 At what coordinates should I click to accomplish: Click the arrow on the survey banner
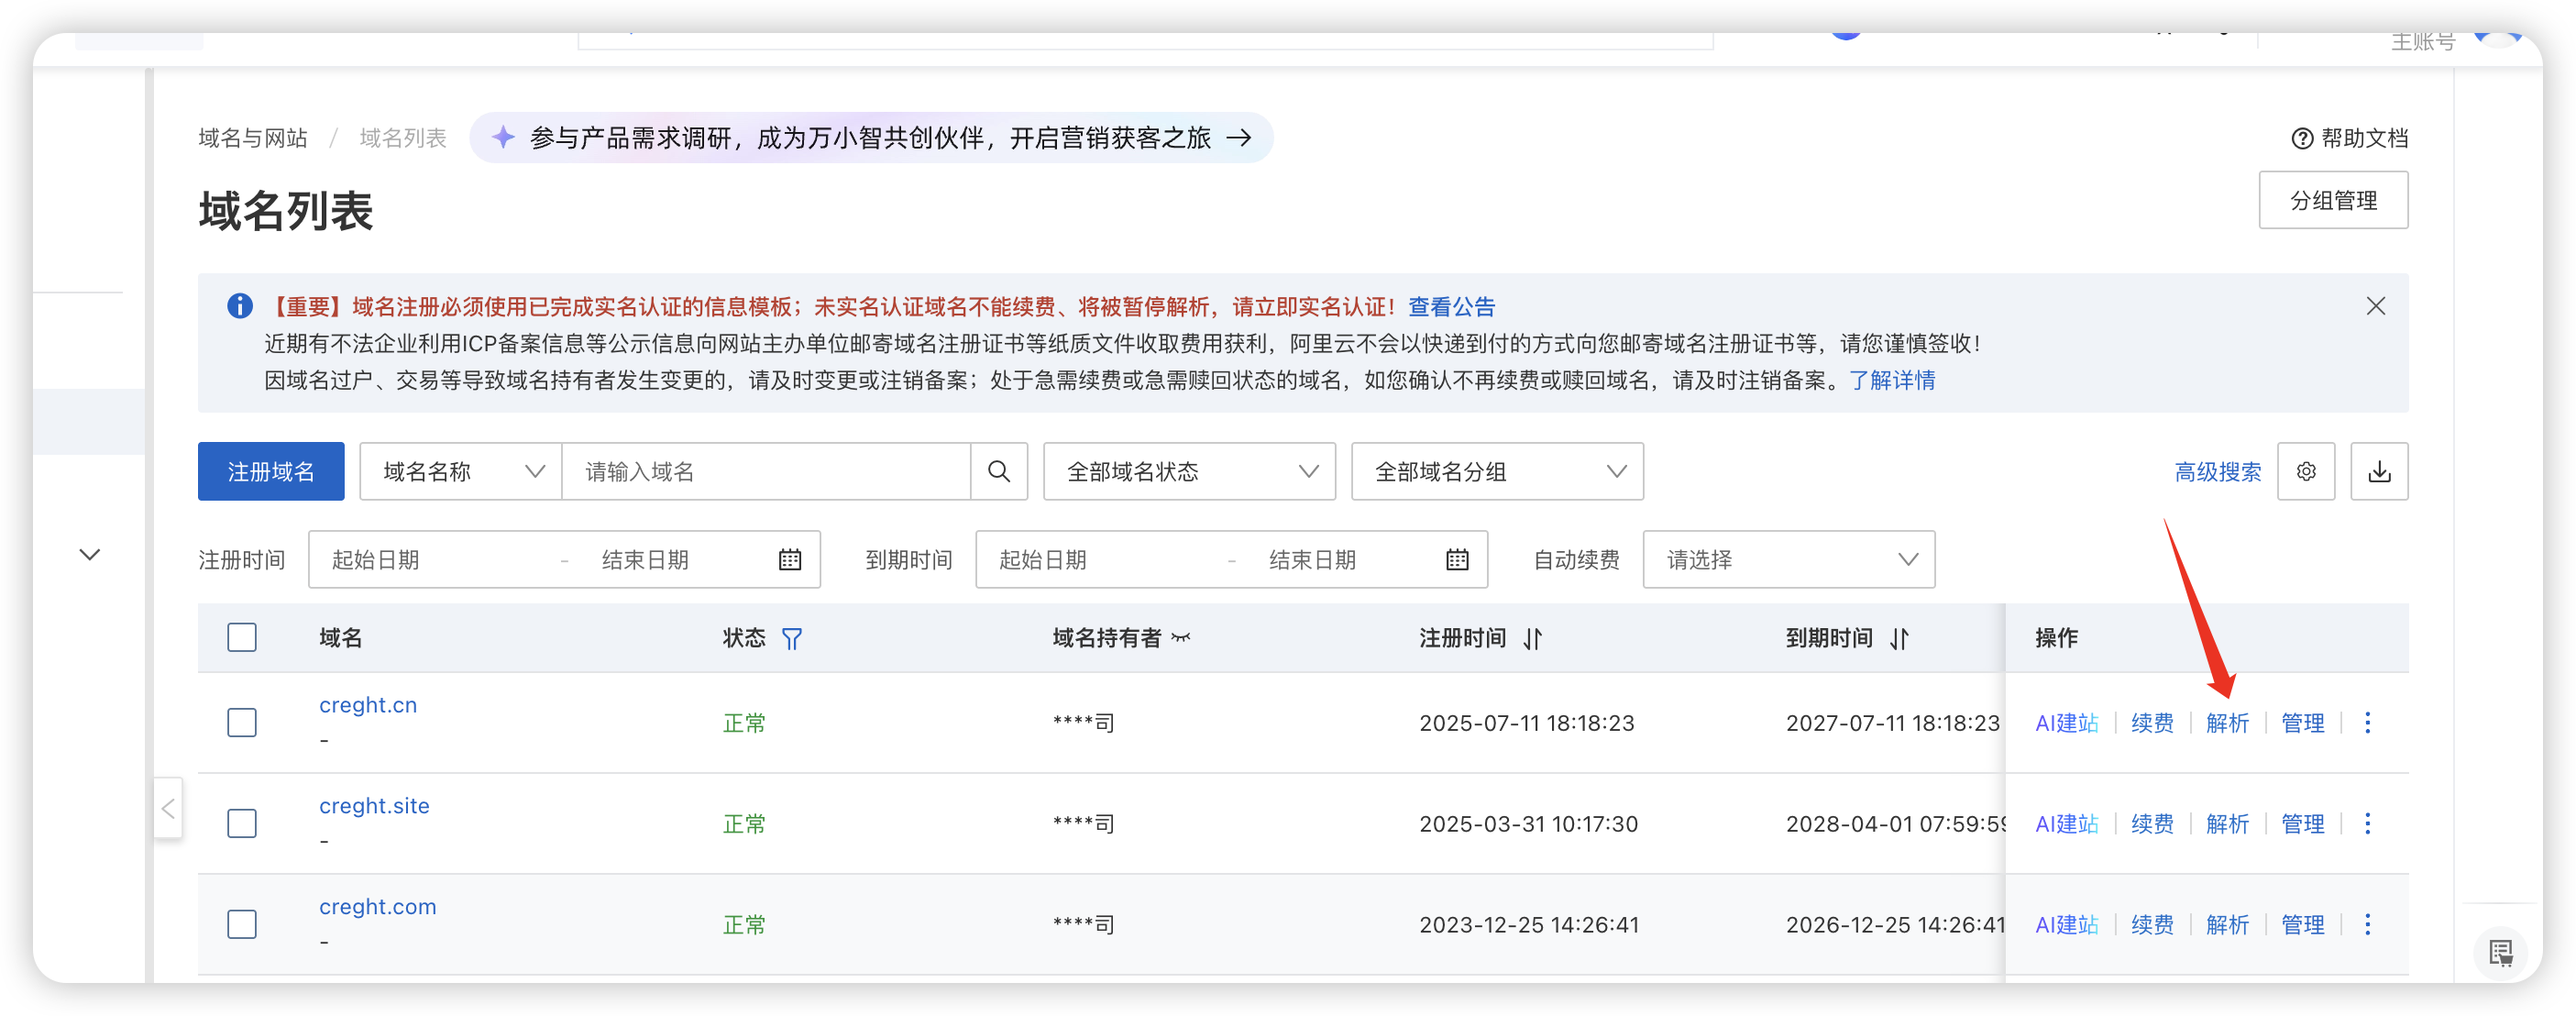[1239, 138]
